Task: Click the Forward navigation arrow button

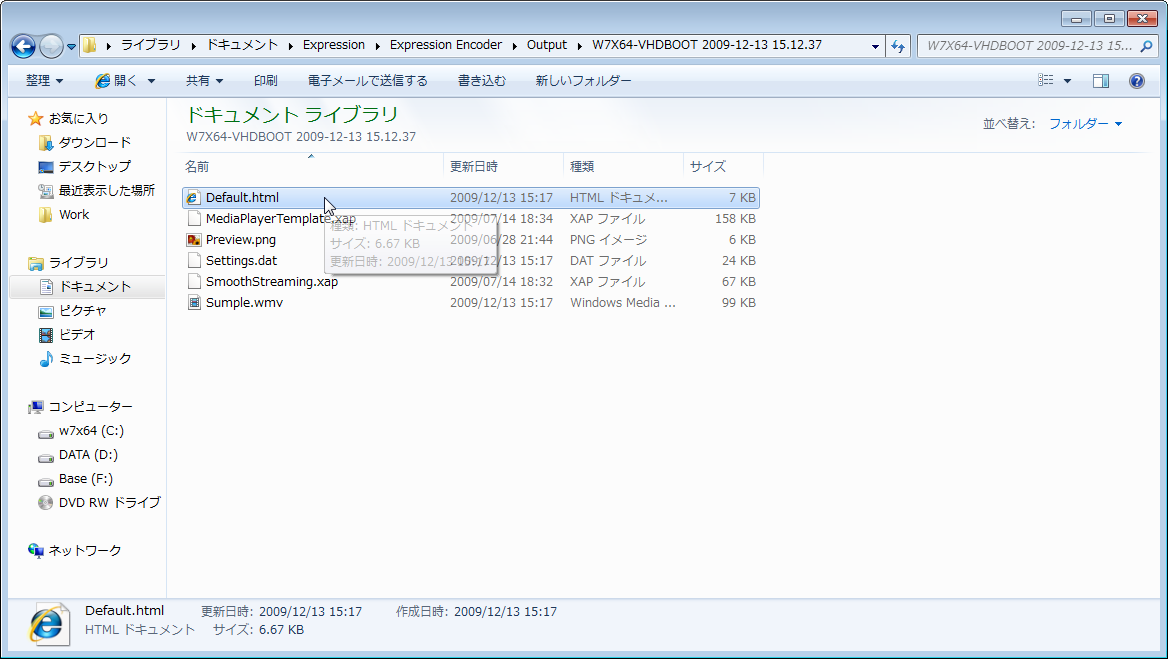Action: pos(51,46)
